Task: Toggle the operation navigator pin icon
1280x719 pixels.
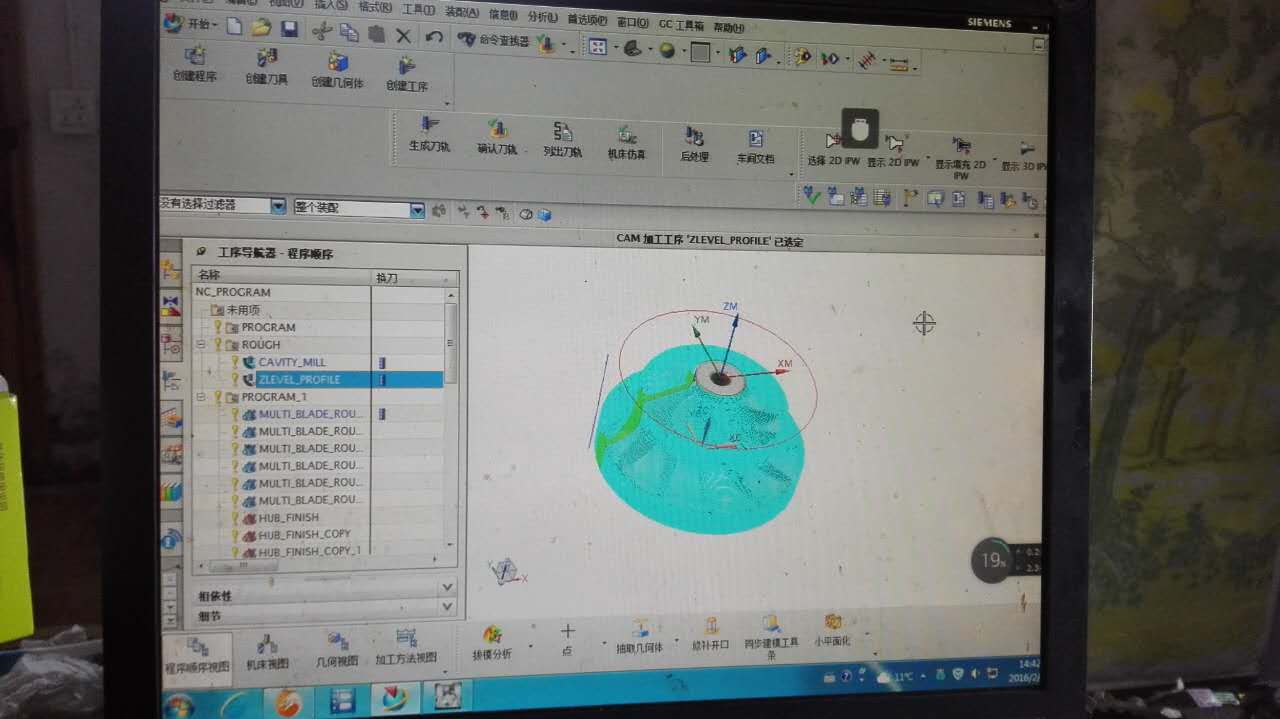Action: pyautogui.click(x=201, y=252)
